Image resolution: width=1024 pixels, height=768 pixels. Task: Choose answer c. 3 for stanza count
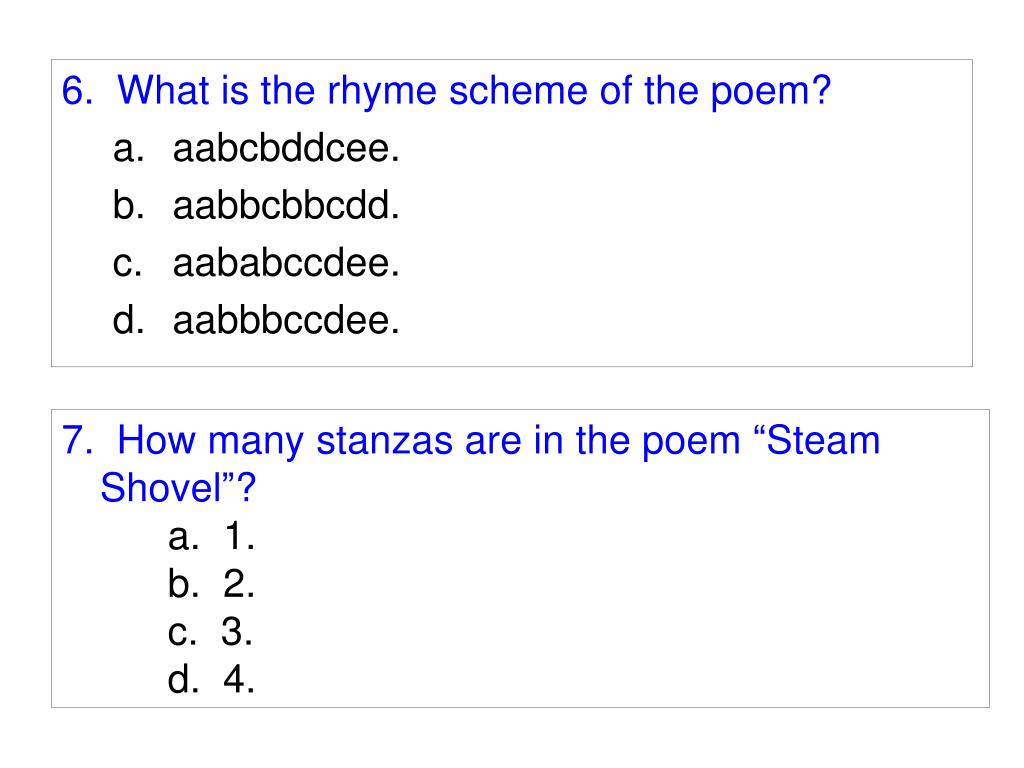click(210, 632)
